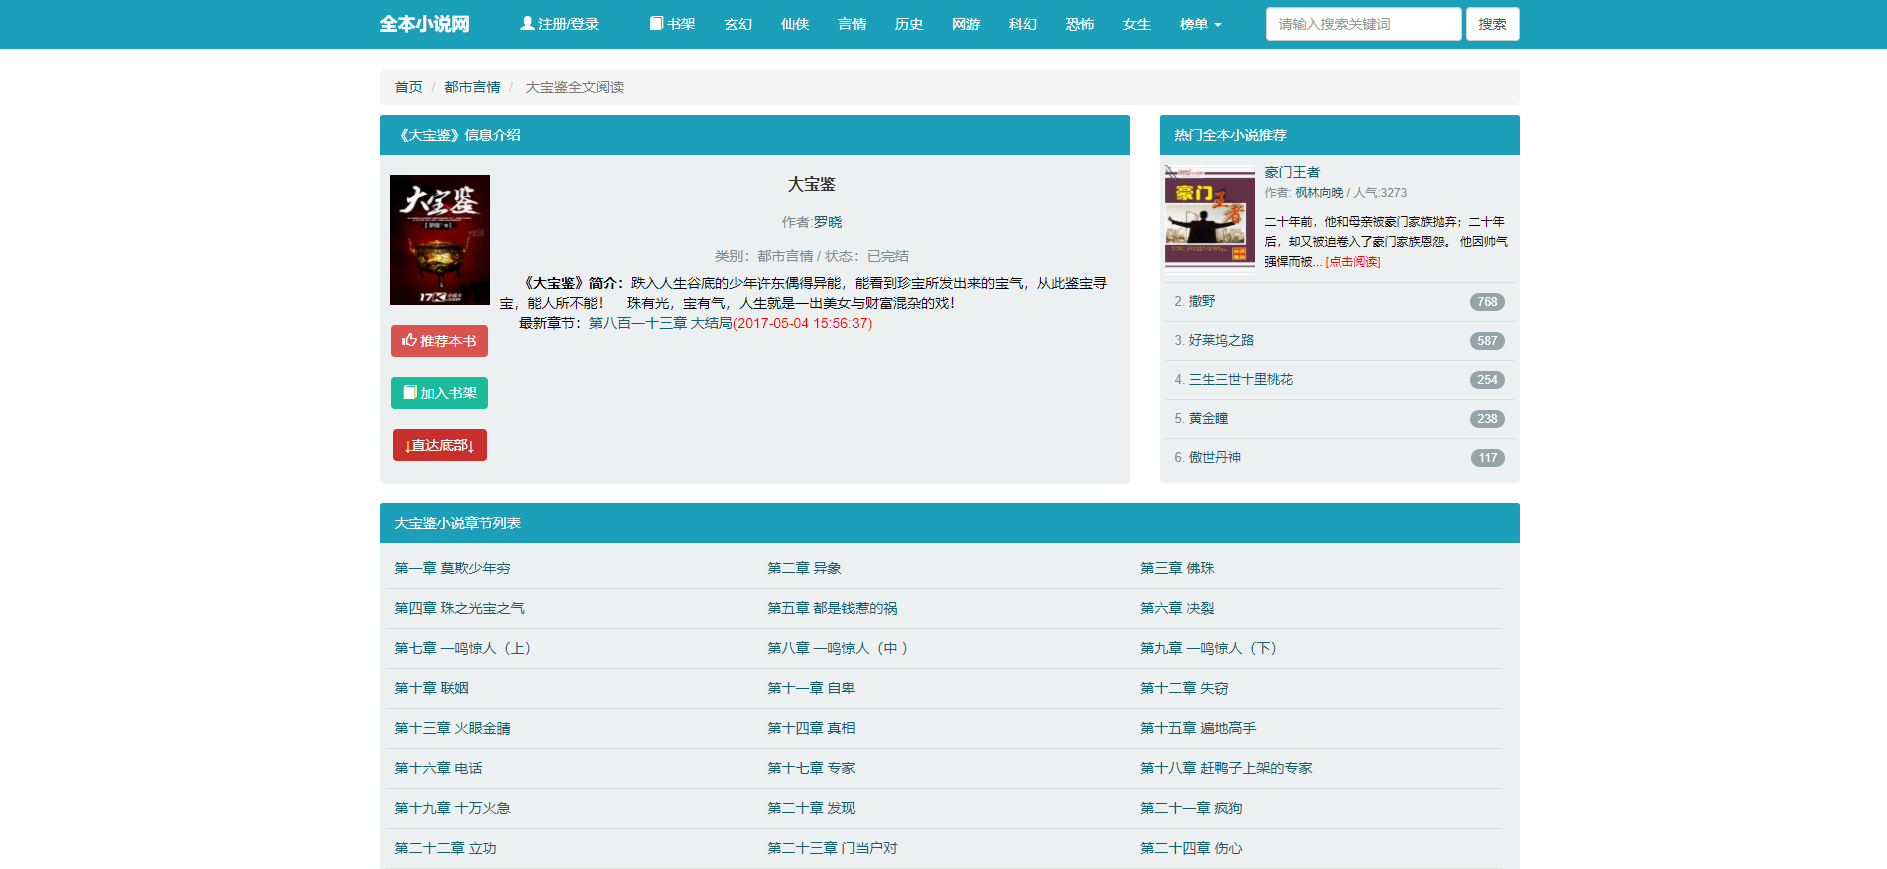The image size is (1887, 869).
Task: Click the 768 popularity badge
Action: 1487,302
